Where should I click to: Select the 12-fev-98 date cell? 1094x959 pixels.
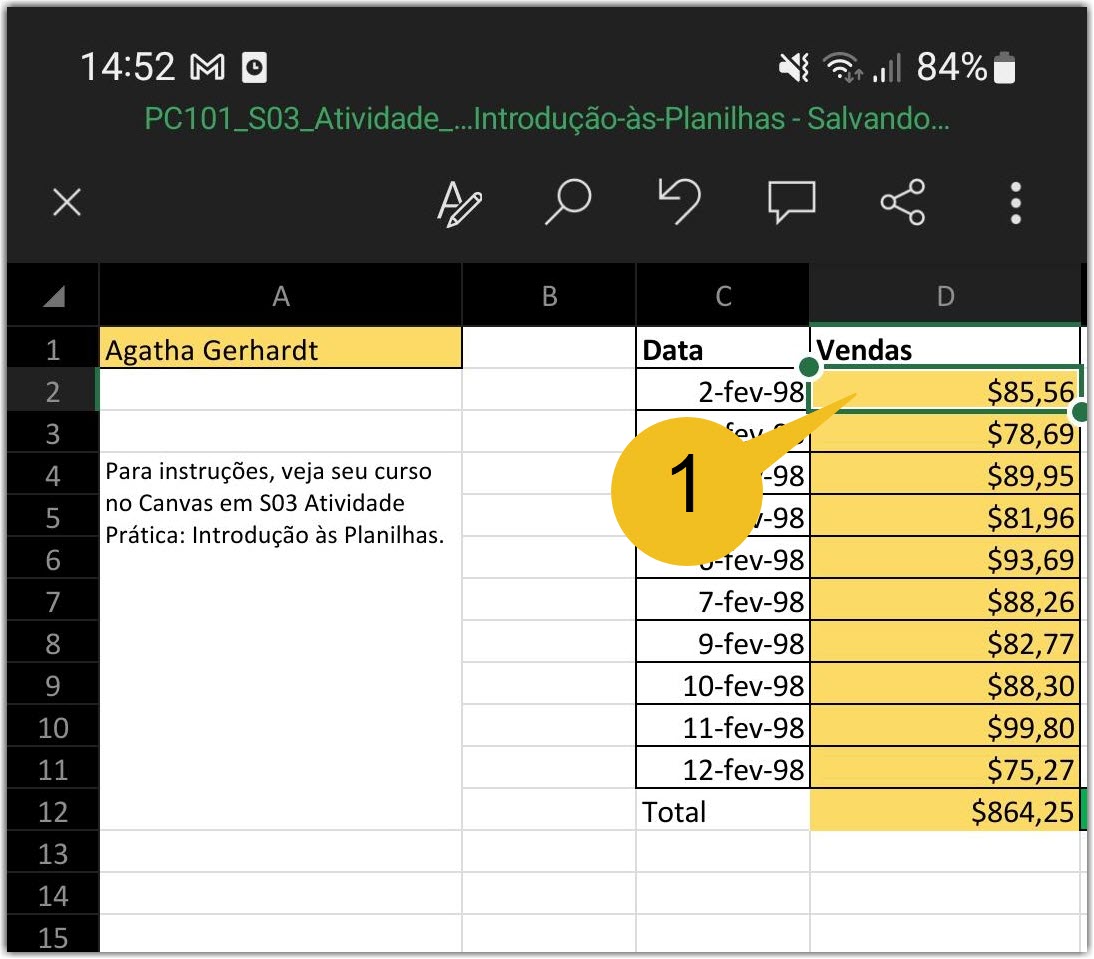[x=723, y=769]
